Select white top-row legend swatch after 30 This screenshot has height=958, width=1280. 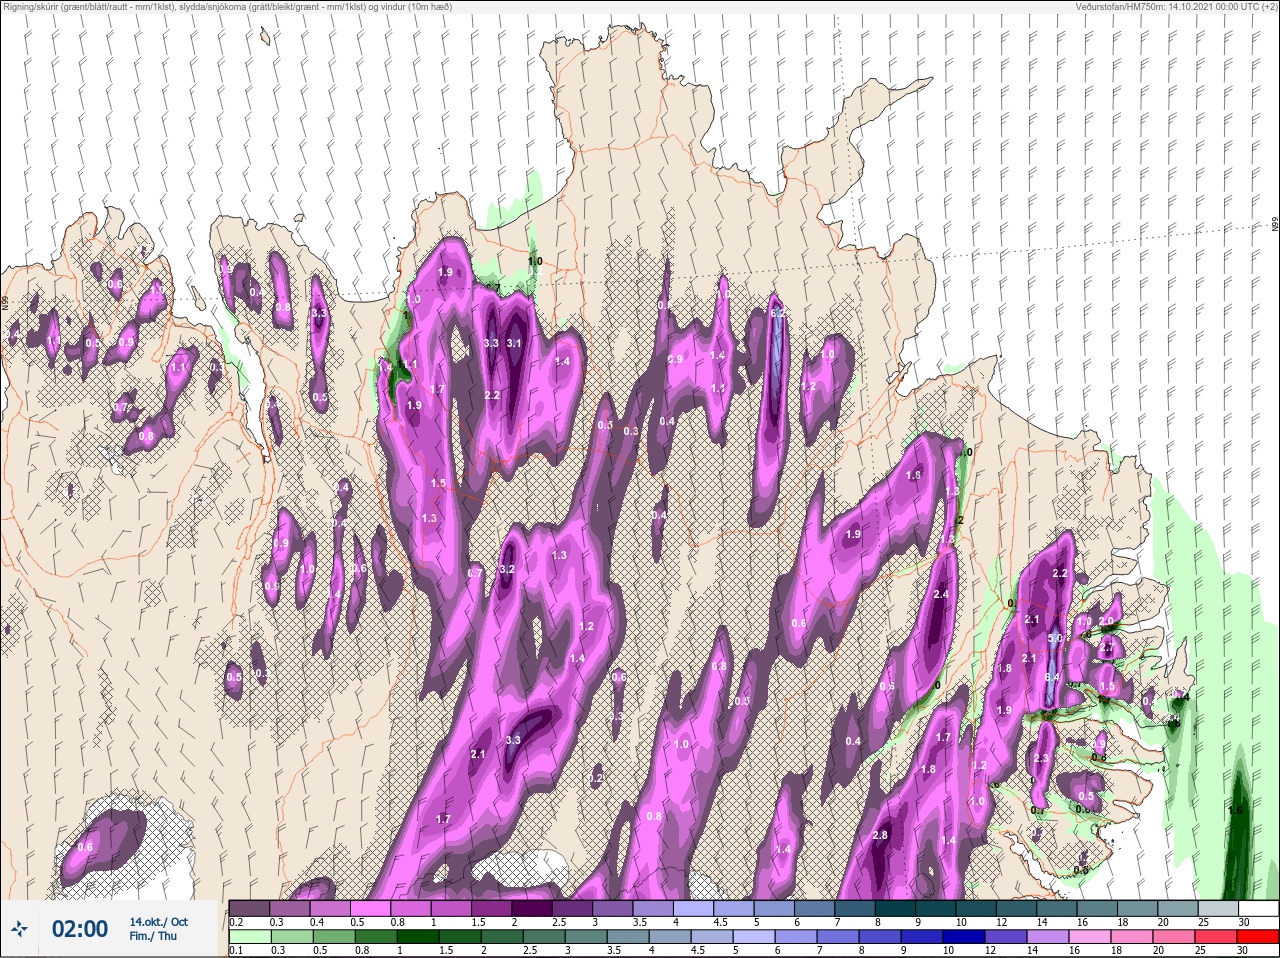[1260, 908]
